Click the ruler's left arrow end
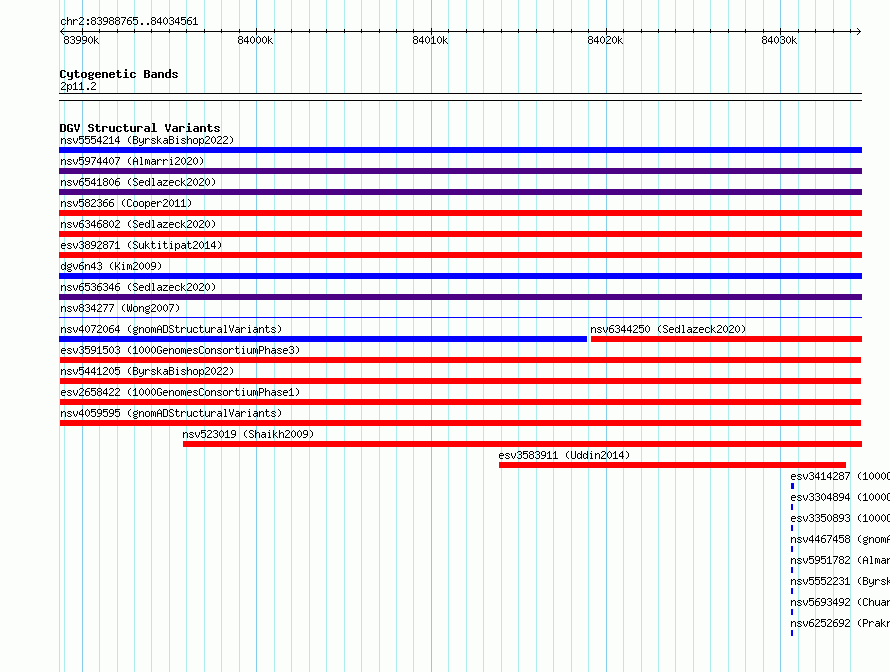Screen dimensions: 890x672 pyautogui.click(x=62, y=32)
